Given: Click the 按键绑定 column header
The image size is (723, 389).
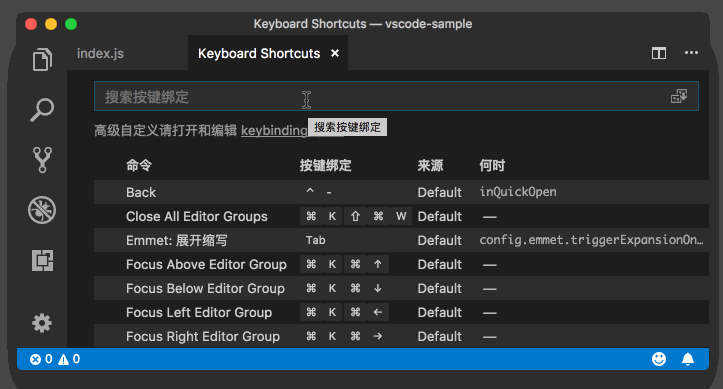Looking at the screenshot, I should pos(326,165).
